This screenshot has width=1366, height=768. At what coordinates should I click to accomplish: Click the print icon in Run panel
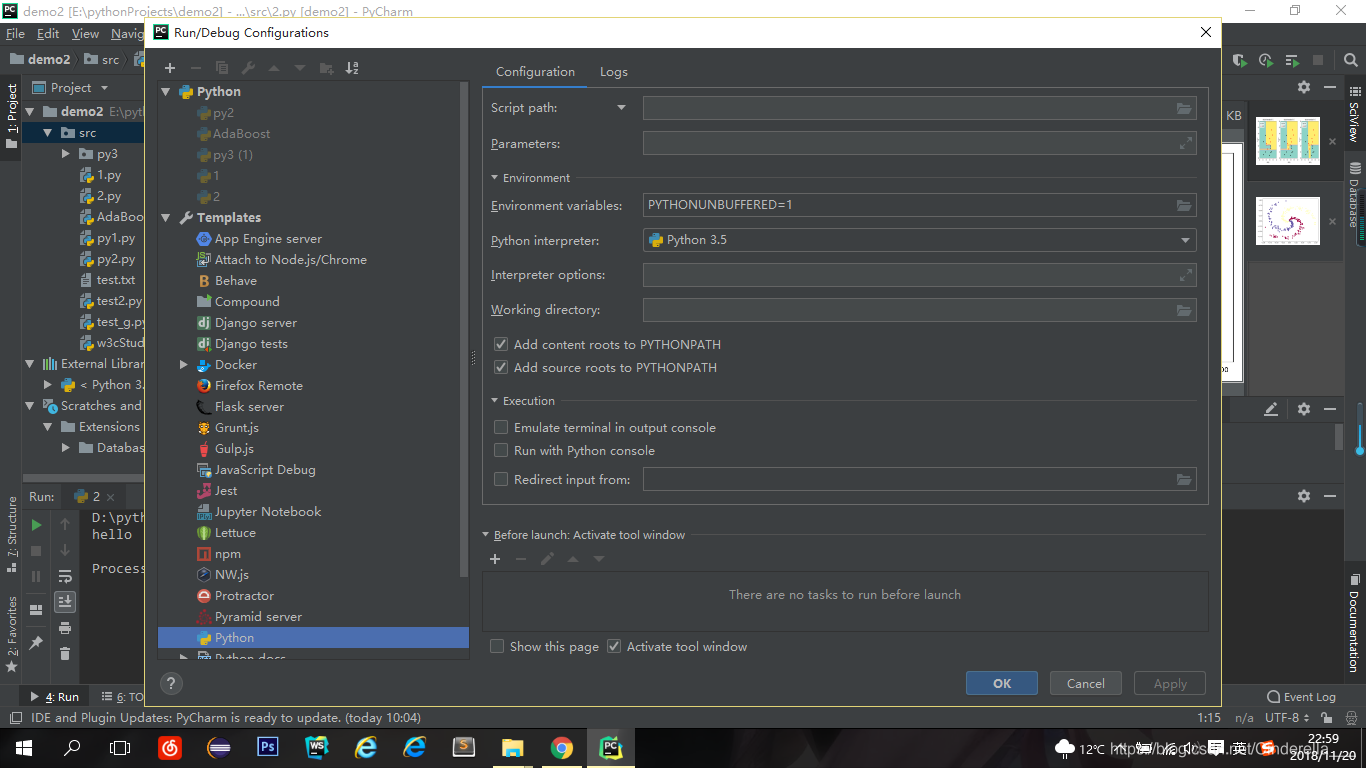[65, 628]
